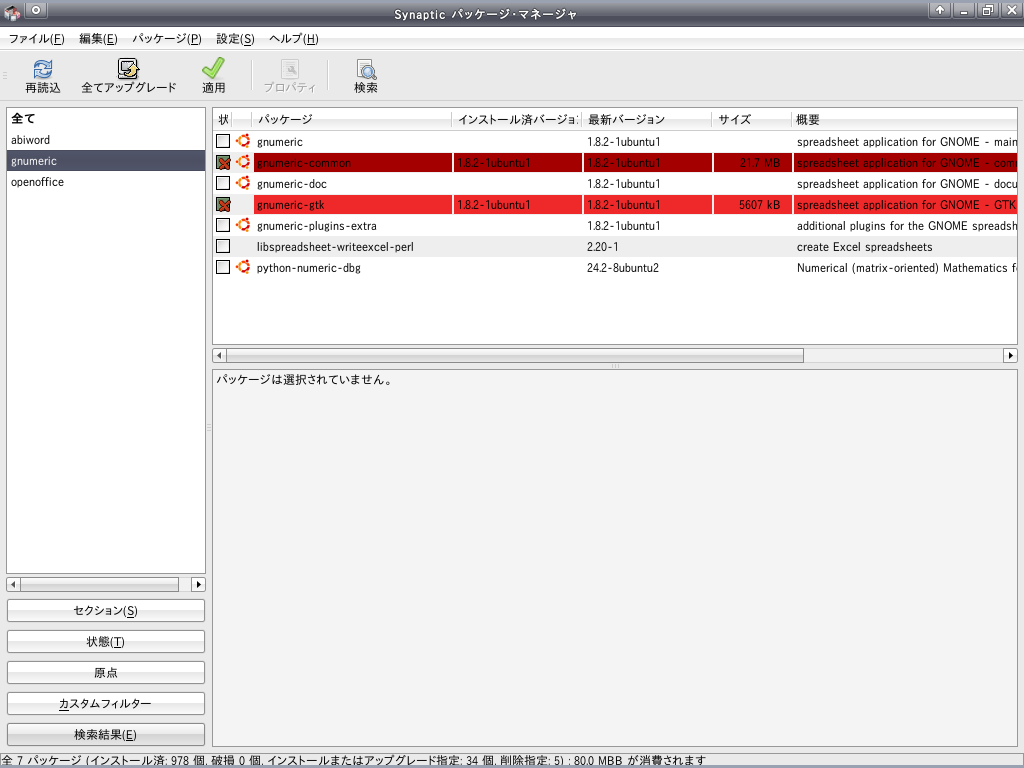Click package list horizontal scrollbar thumb

coord(515,355)
